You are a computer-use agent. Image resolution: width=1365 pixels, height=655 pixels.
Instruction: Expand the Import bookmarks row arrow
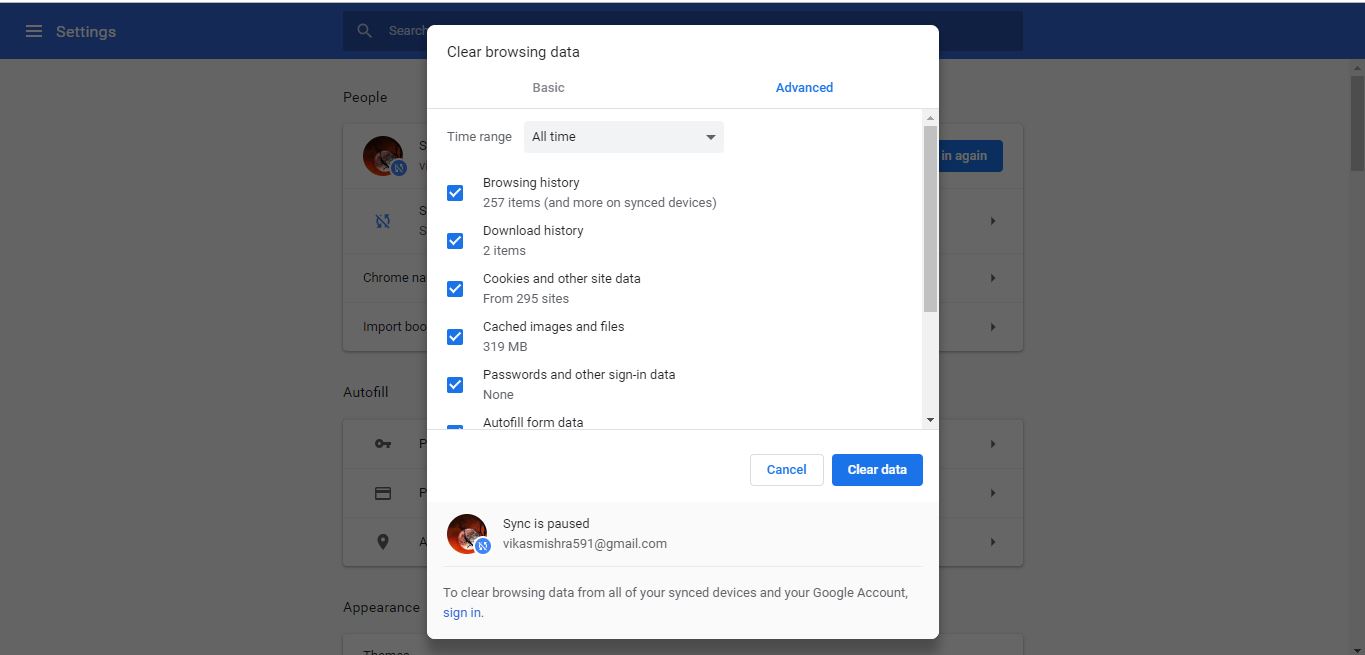993,327
